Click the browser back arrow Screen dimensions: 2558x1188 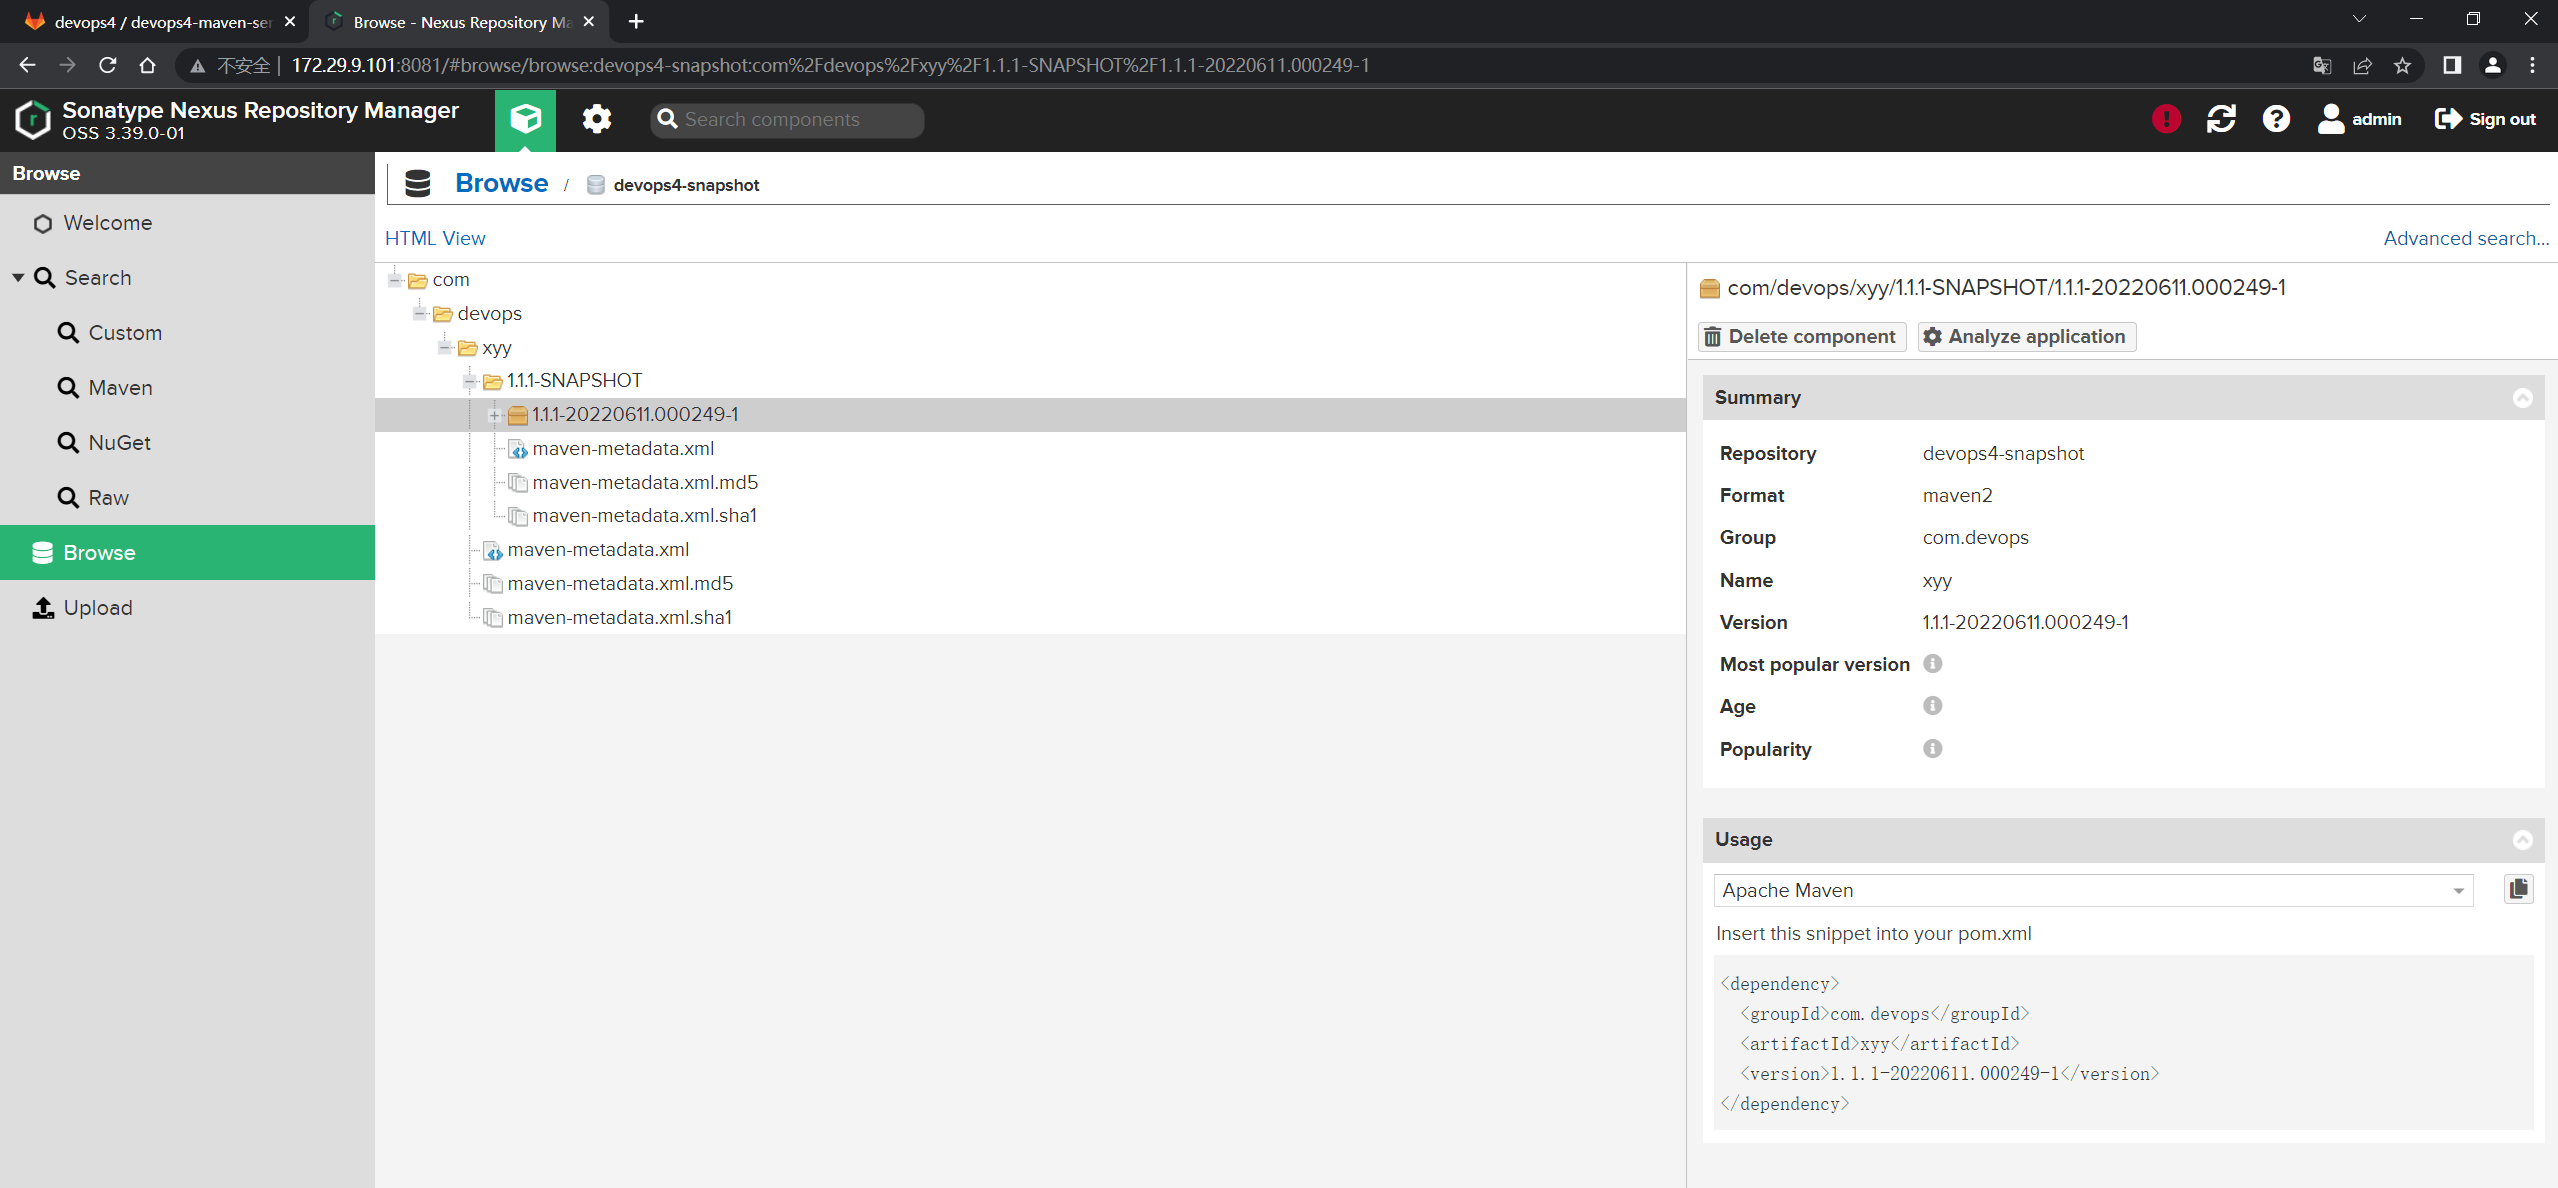click(28, 65)
